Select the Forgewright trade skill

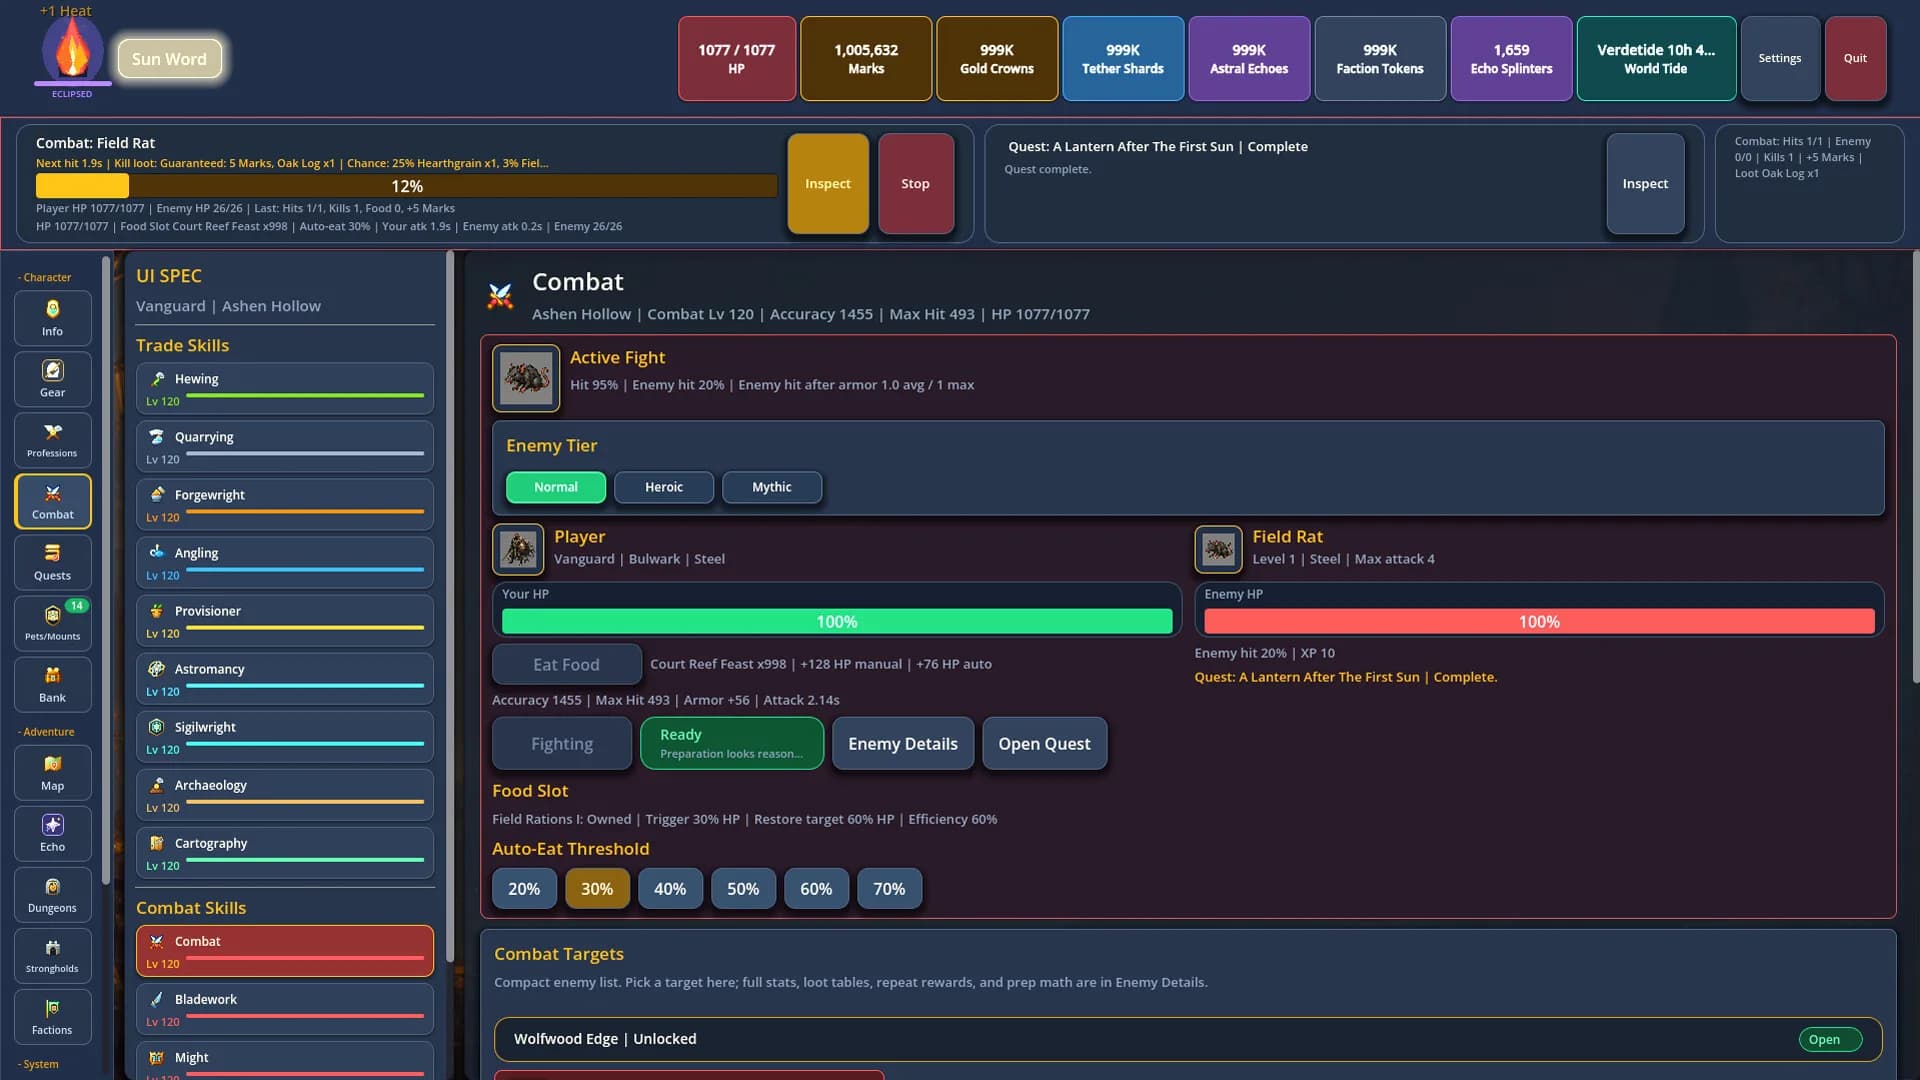click(x=285, y=504)
